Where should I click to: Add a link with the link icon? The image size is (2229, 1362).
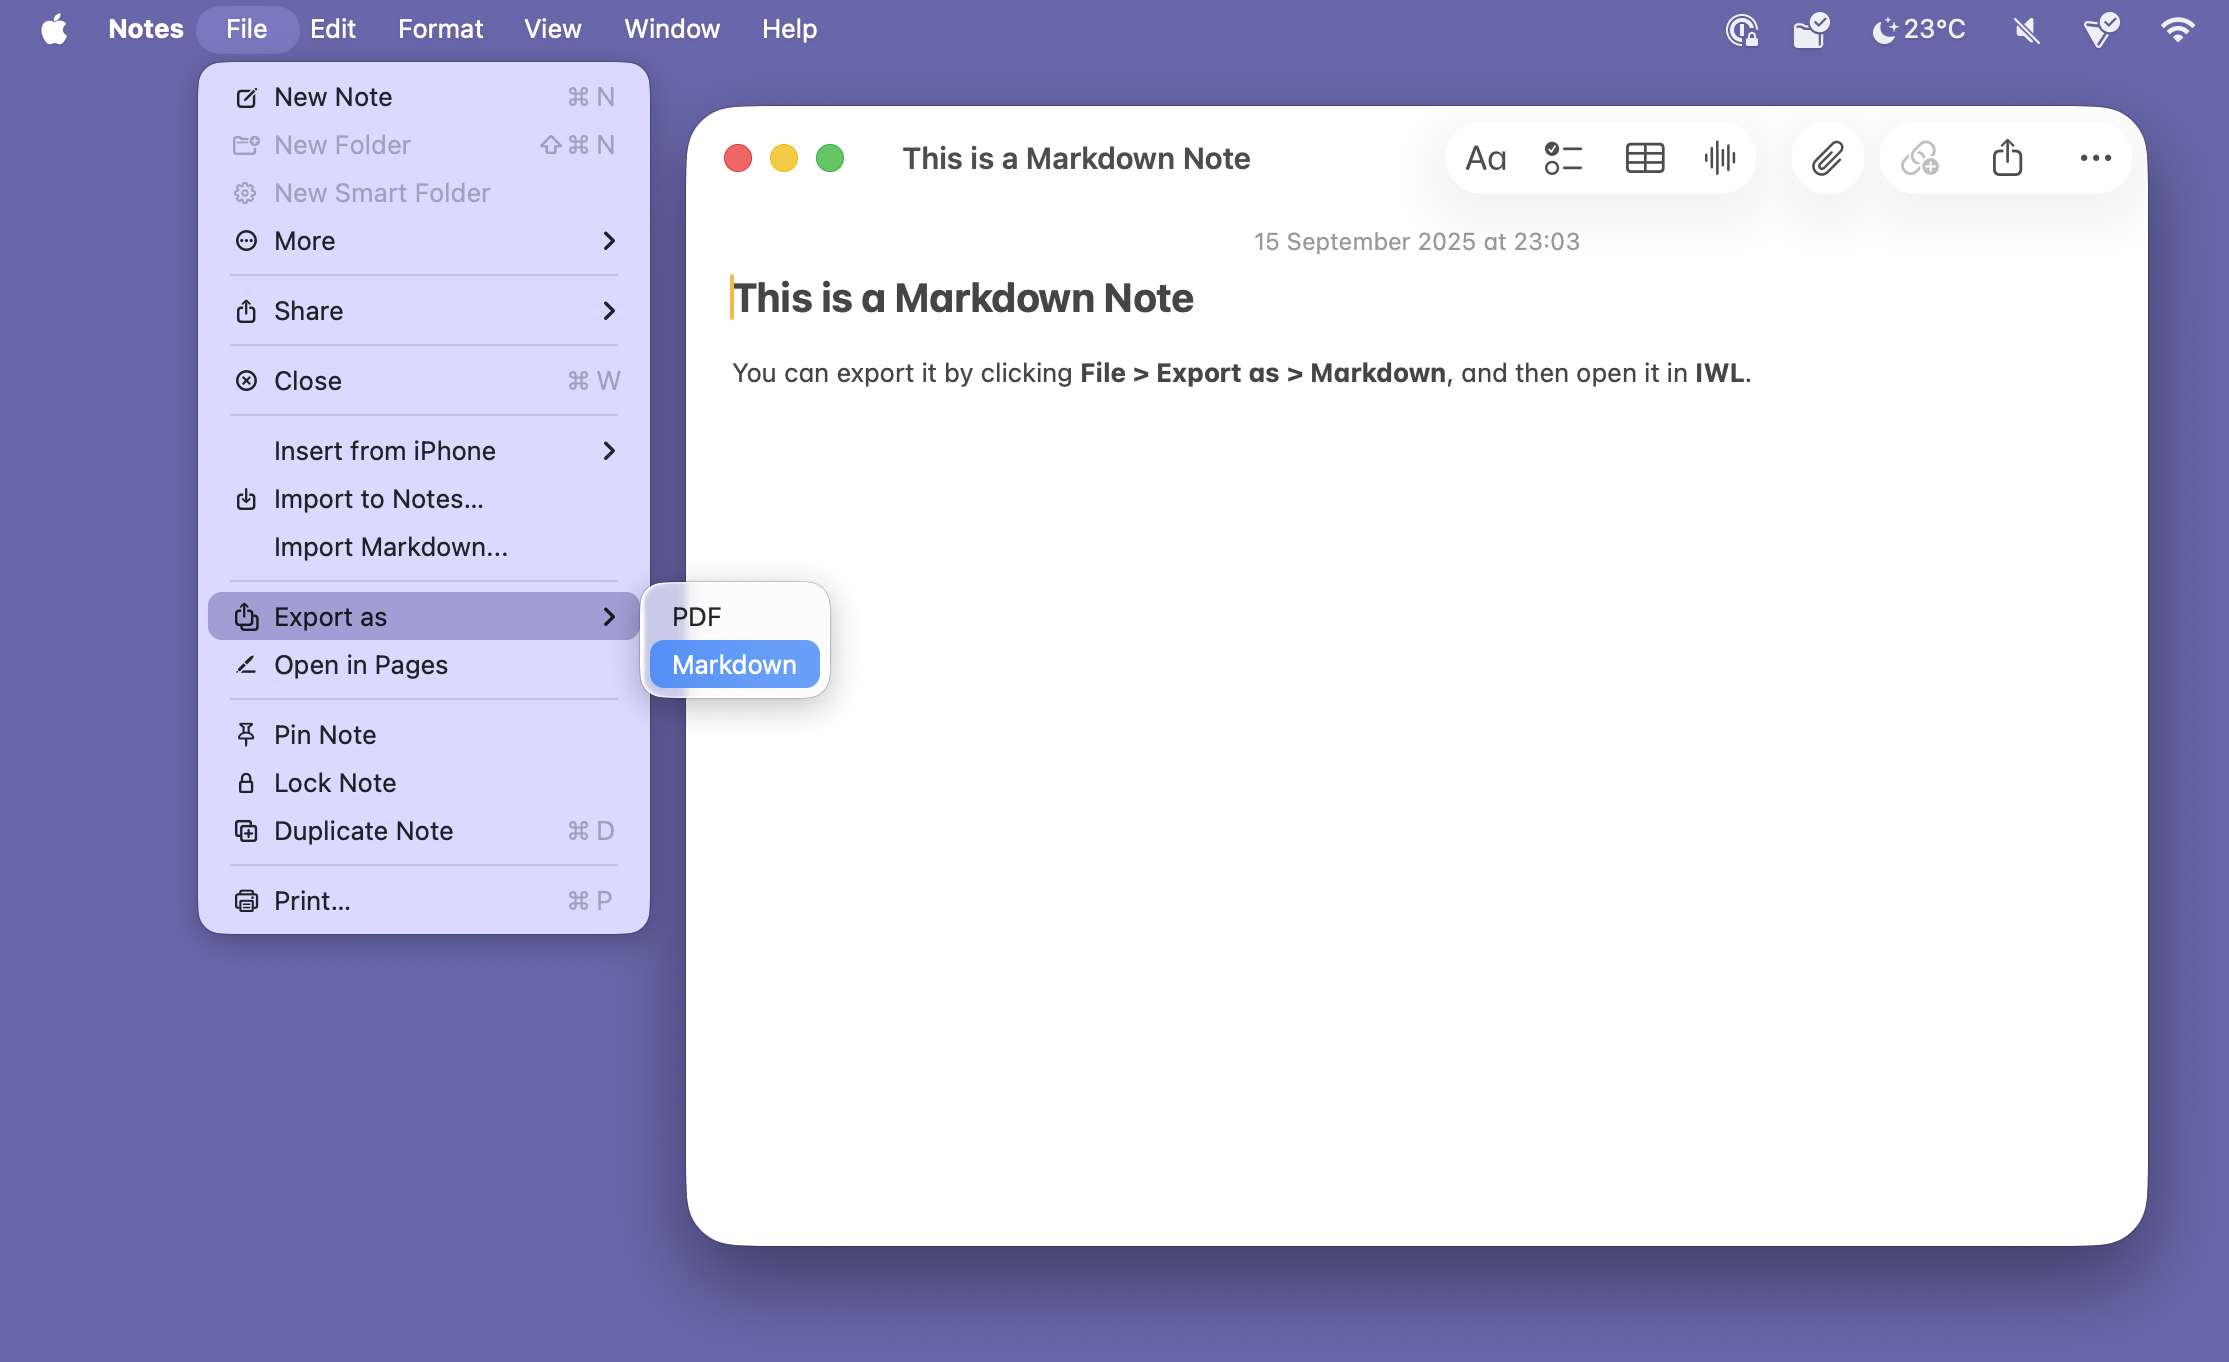click(x=1920, y=158)
